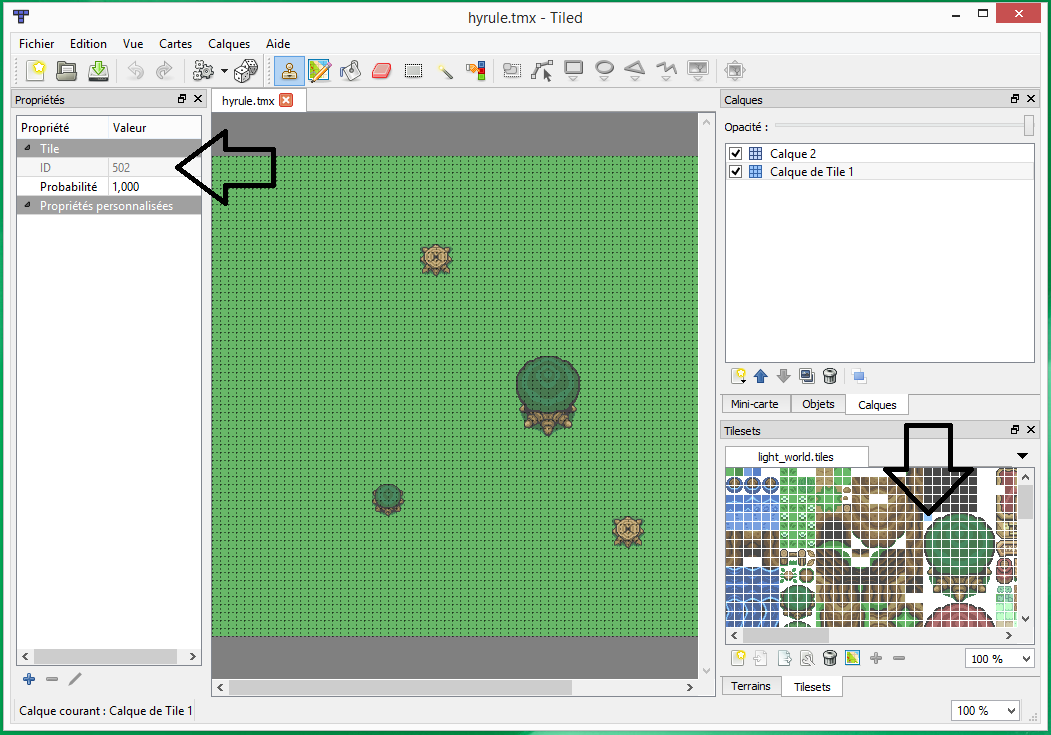Click the pencil rename property icon
This screenshot has width=1051, height=735.
click(75, 679)
